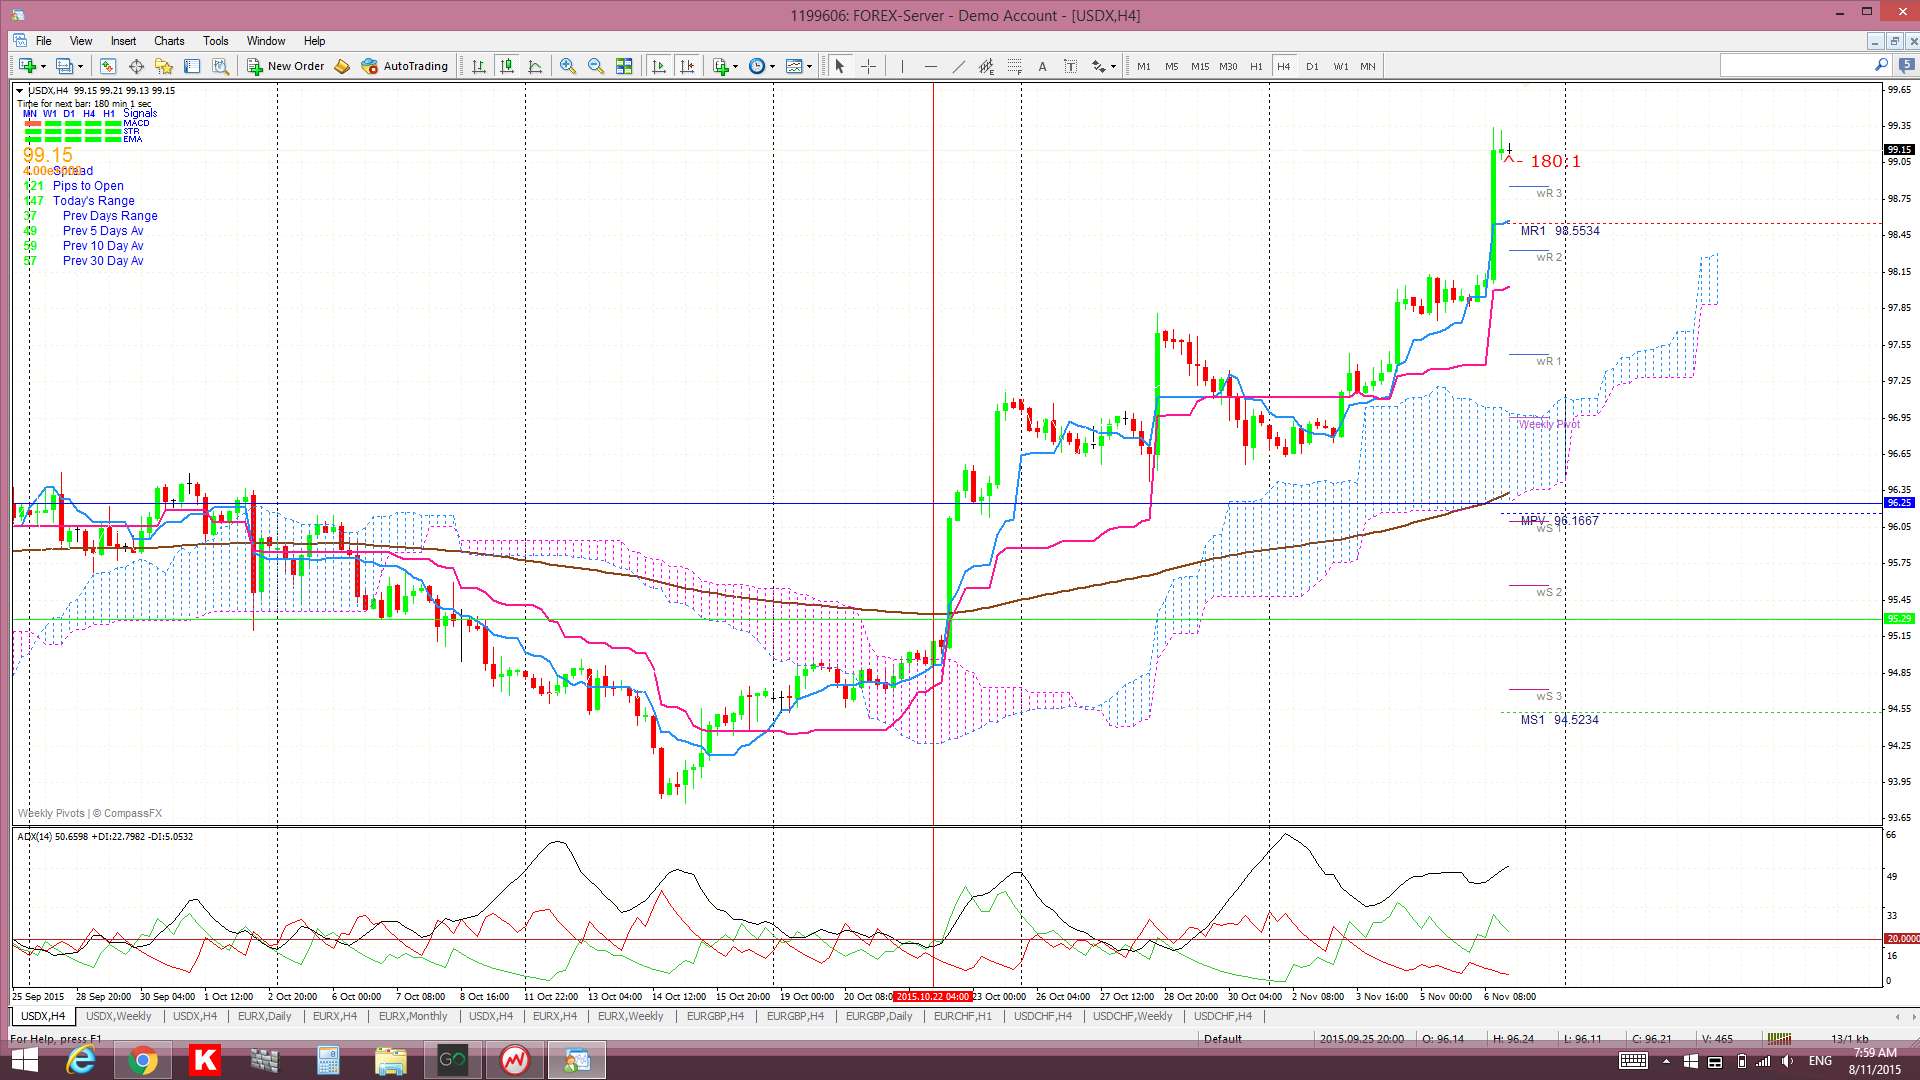The height and width of the screenshot is (1080, 1920).
Task: Expand the New Chart dropdown arrow
Action: pyautogui.click(x=43, y=66)
